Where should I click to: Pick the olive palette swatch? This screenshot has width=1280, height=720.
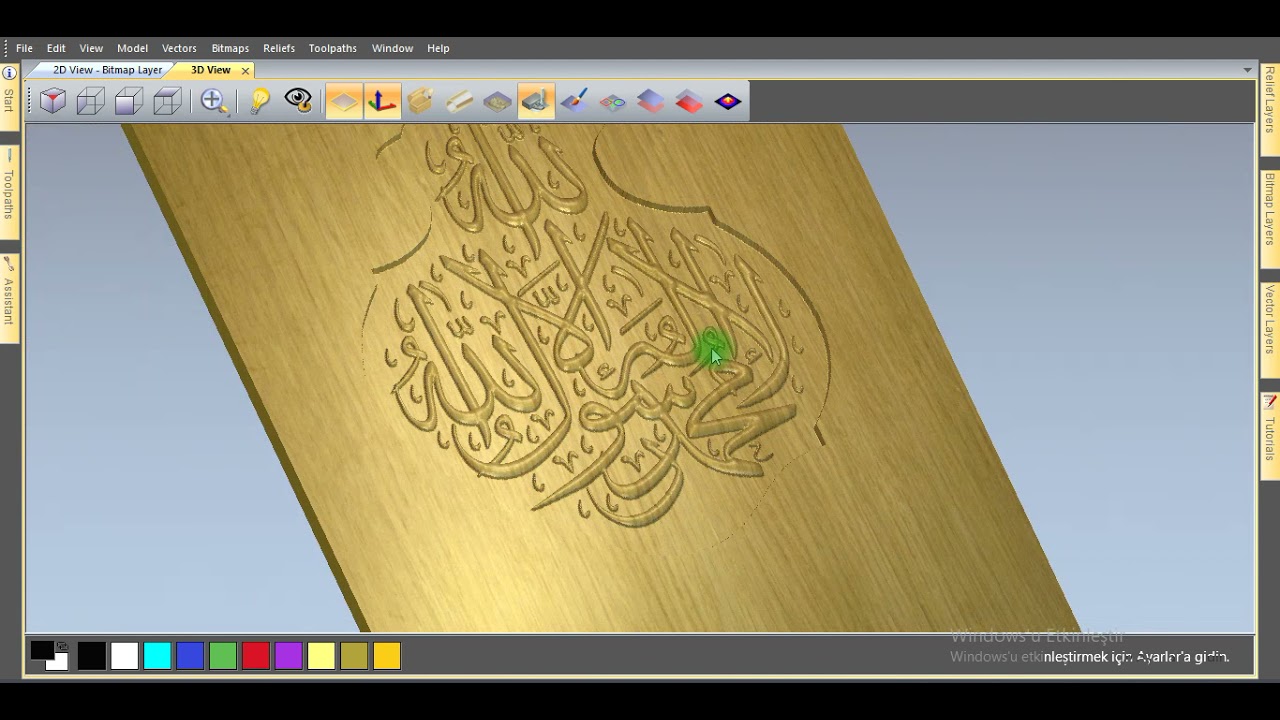(354, 656)
